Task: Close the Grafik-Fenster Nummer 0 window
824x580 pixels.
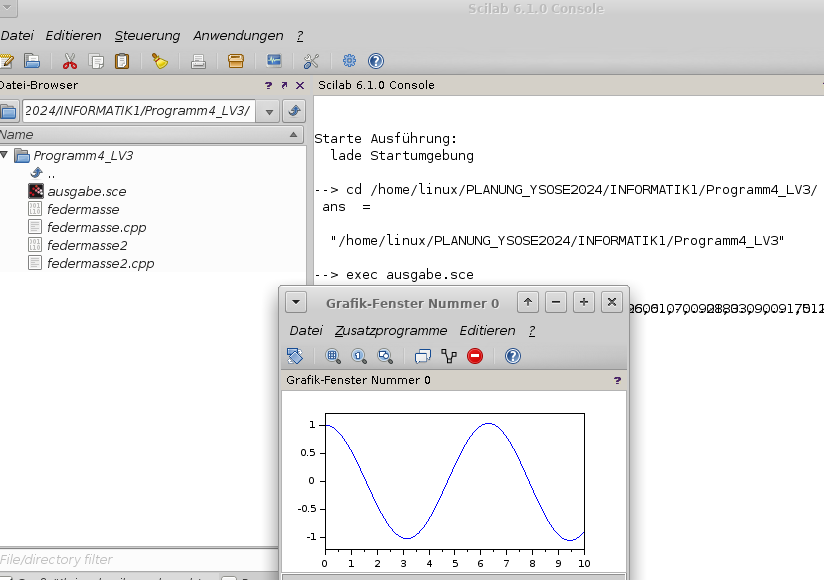Action: (612, 302)
